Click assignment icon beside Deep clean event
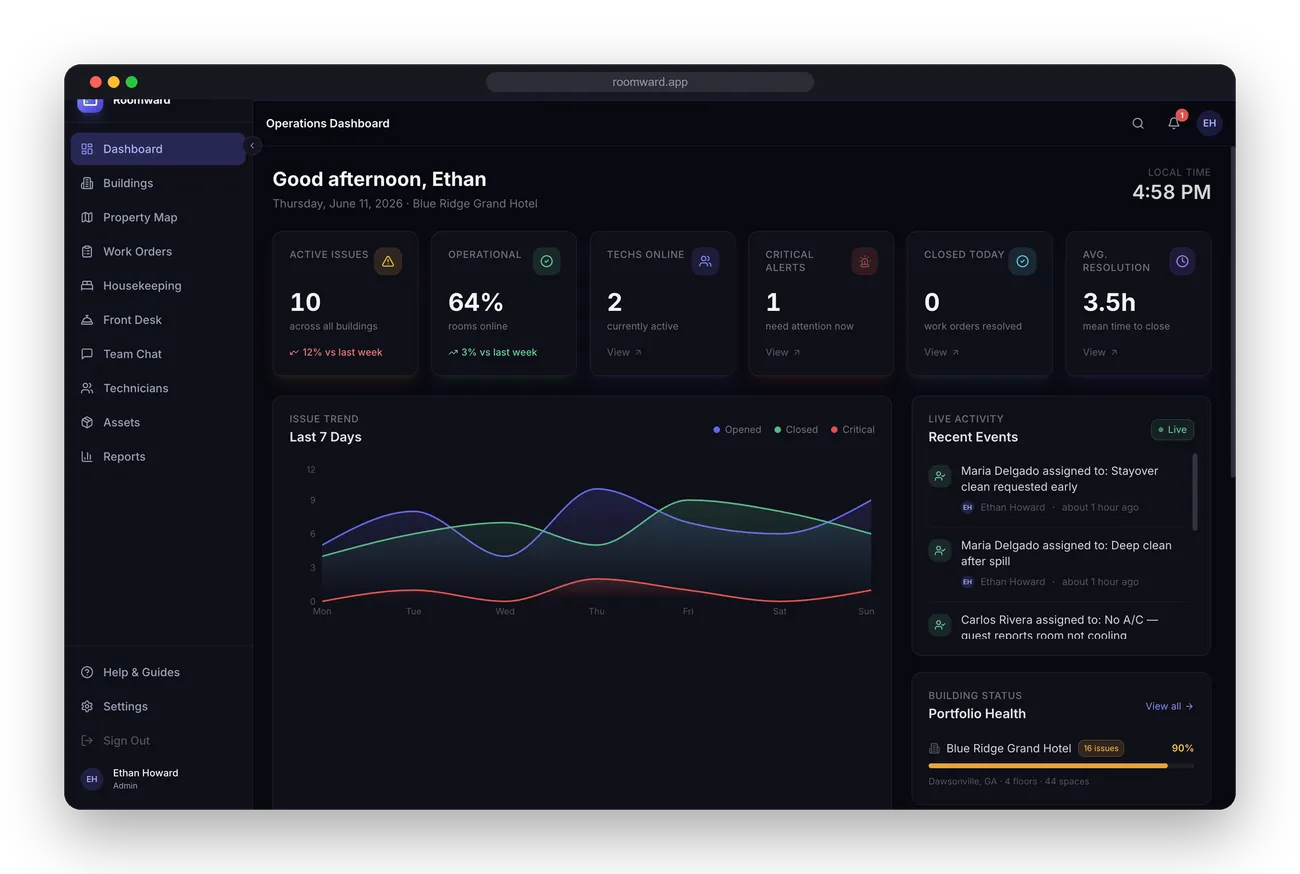Viewport: 1300px width, 874px height. click(939, 550)
